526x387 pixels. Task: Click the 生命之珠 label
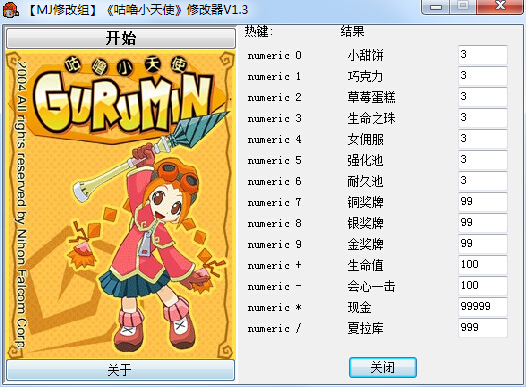click(371, 118)
